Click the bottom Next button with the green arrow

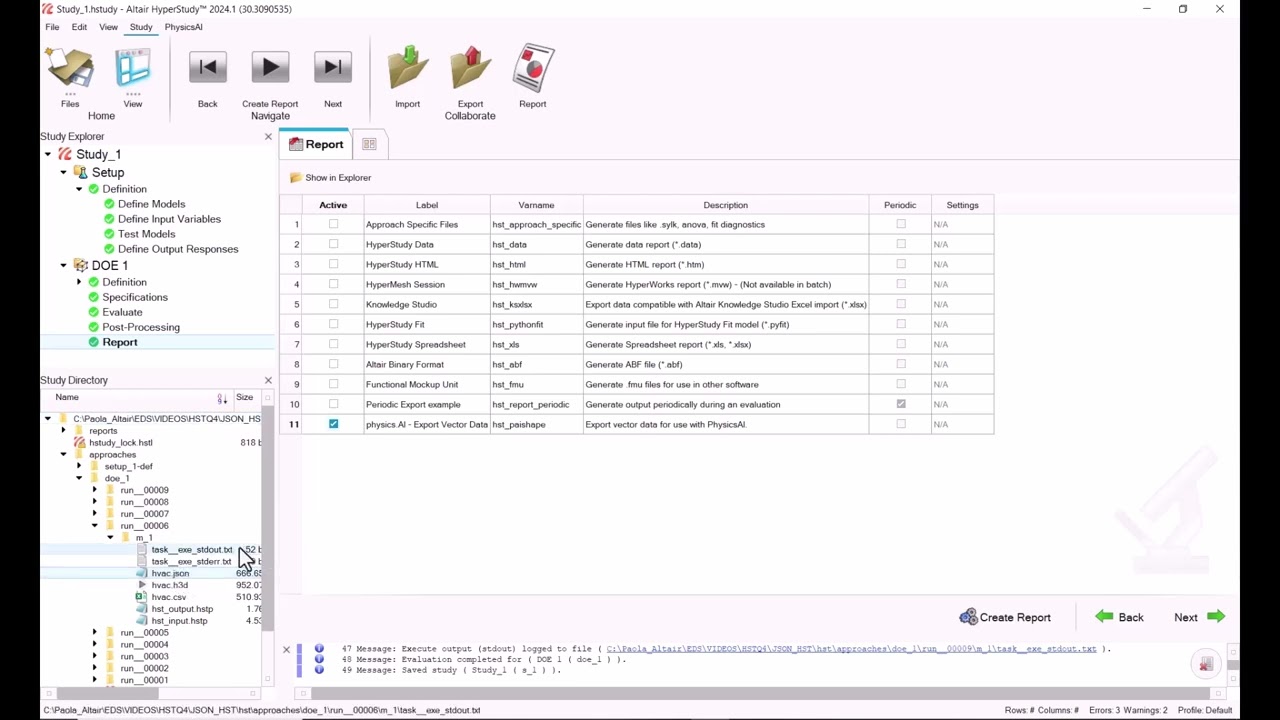pyautogui.click(x=1199, y=617)
